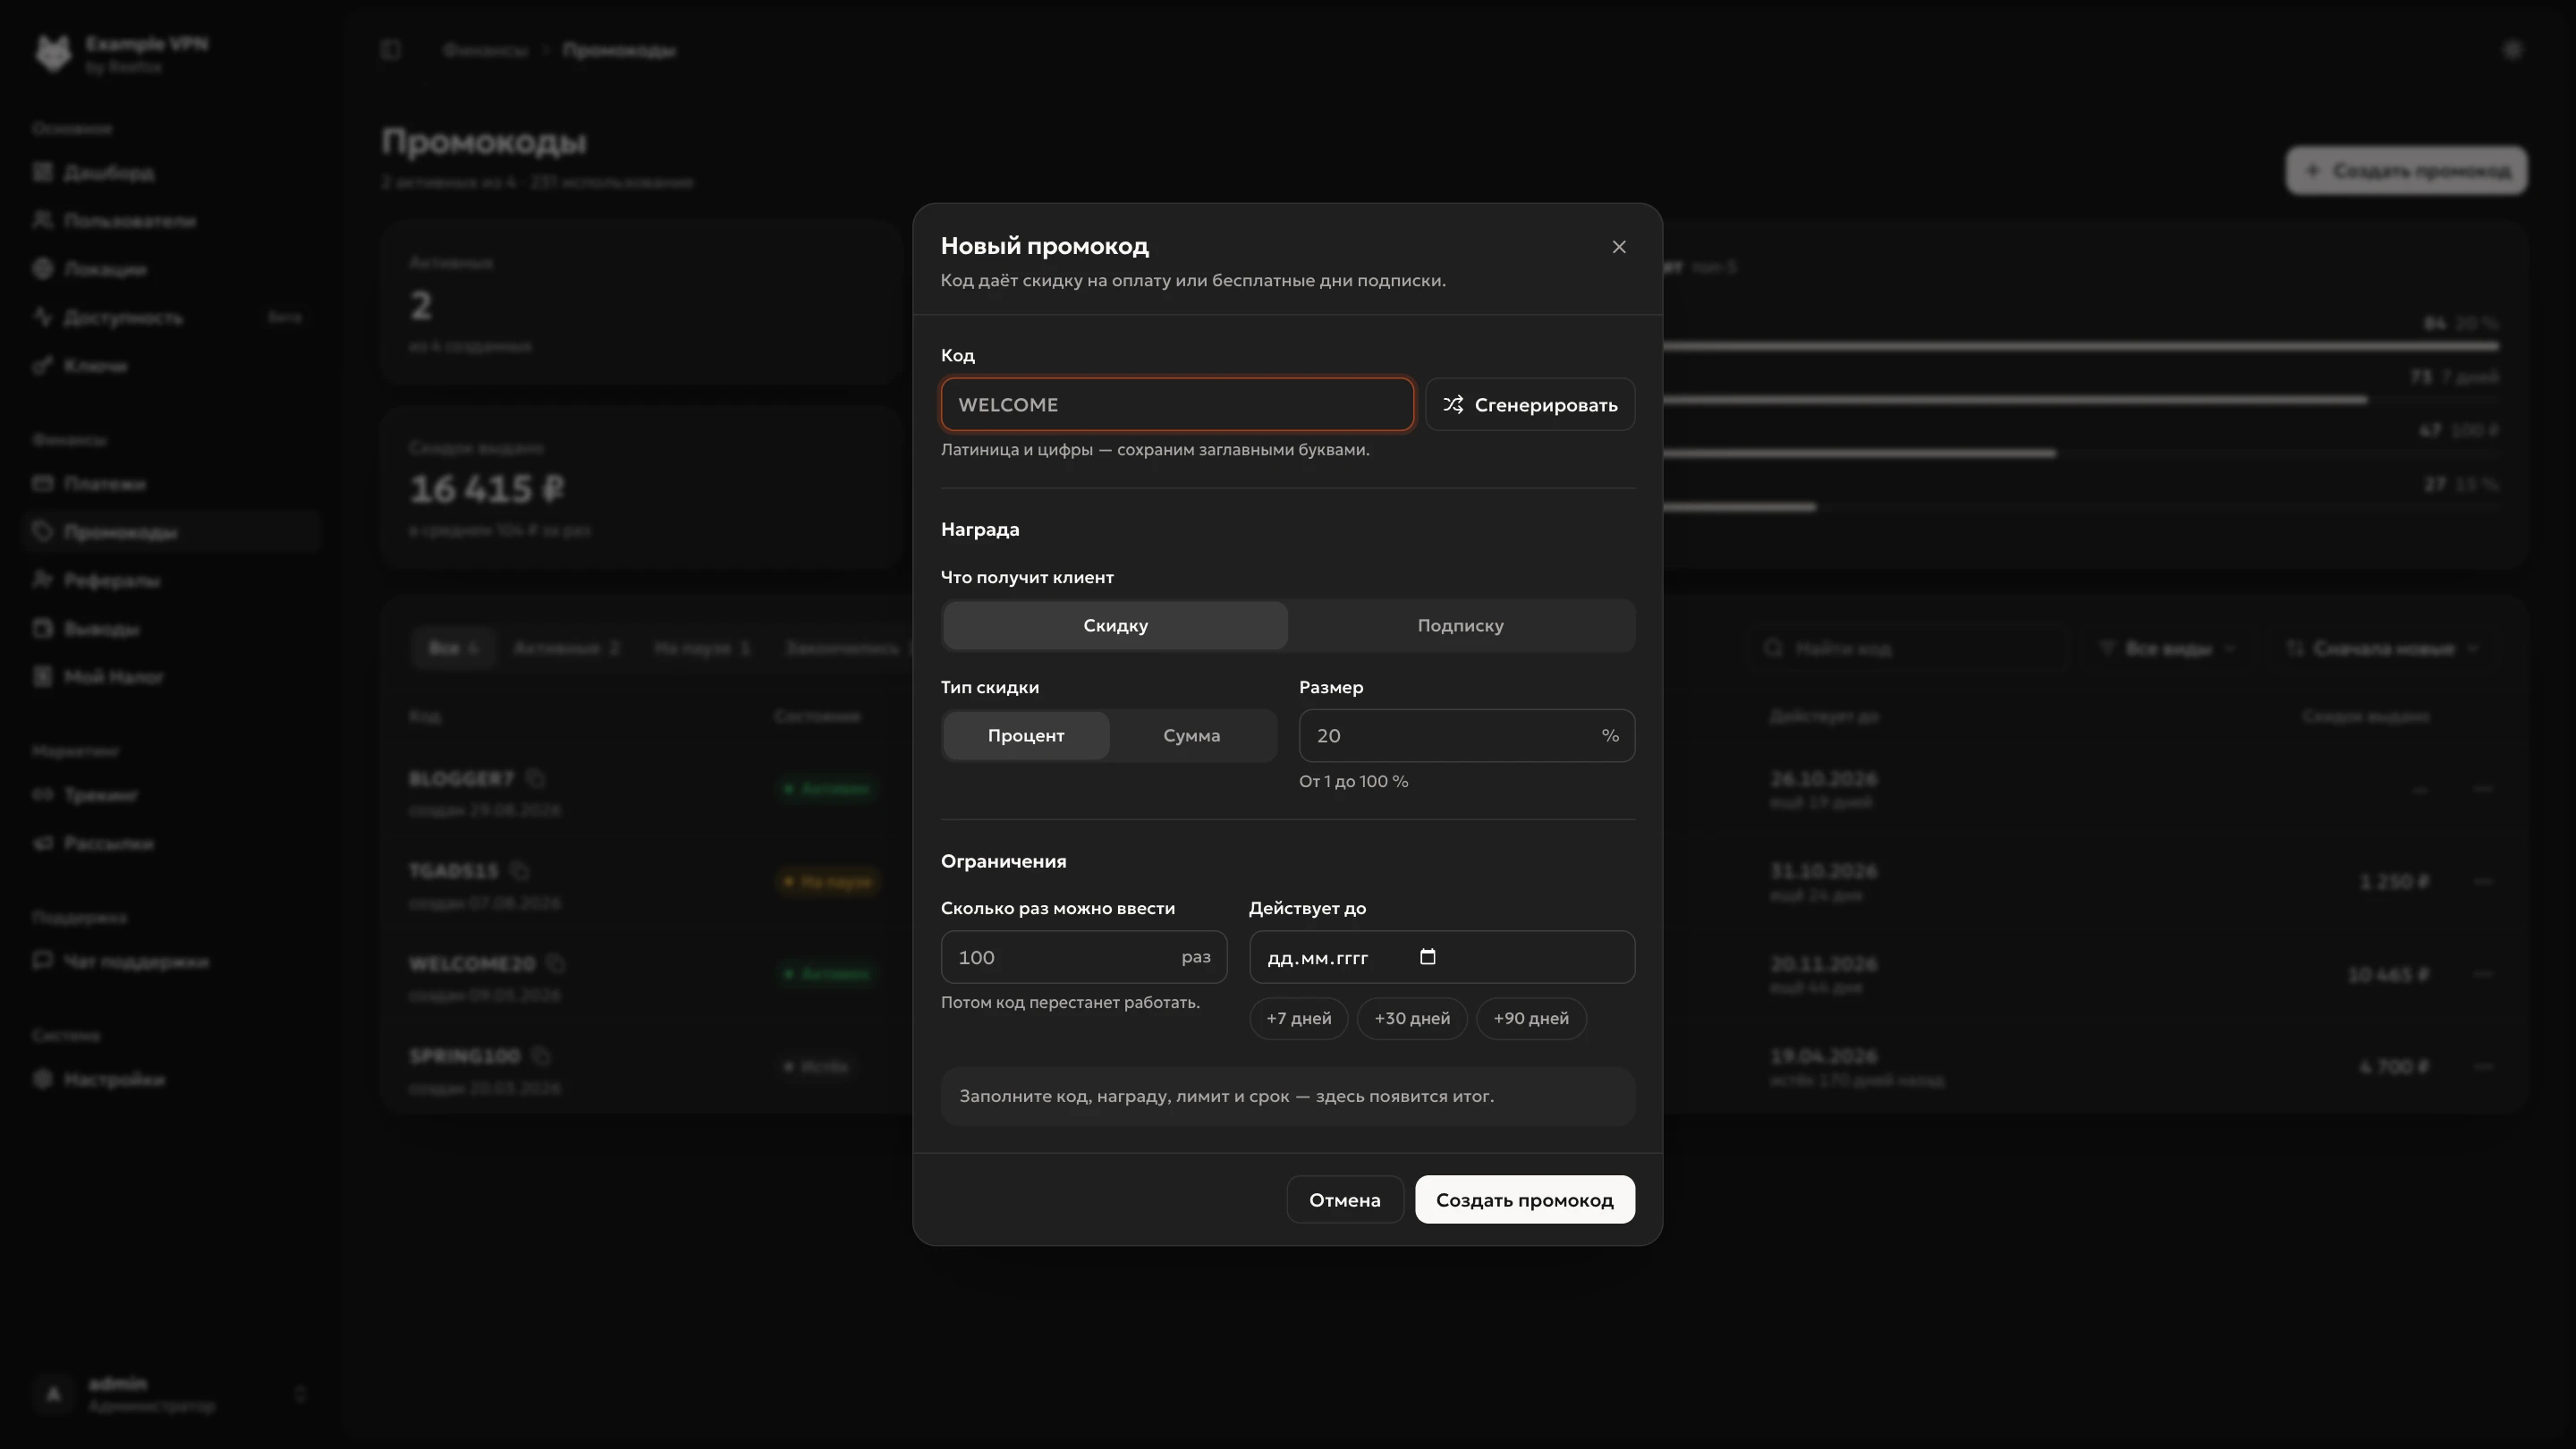Go to Локации in the sidebar
Viewport: 2576px width, 1449px height.
(173, 269)
